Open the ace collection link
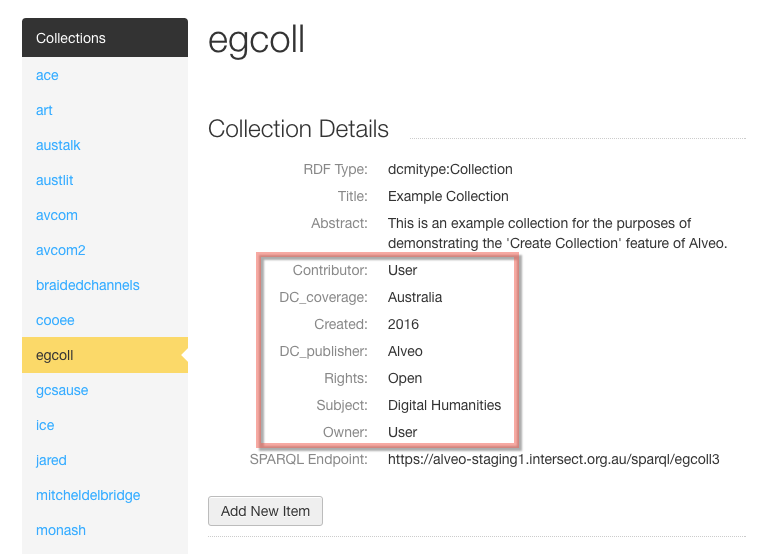The image size is (779, 554). (47, 76)
